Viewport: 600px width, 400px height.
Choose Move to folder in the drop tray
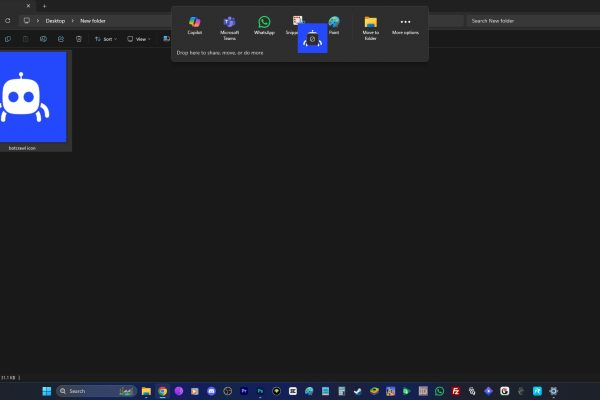coord(370,28)
